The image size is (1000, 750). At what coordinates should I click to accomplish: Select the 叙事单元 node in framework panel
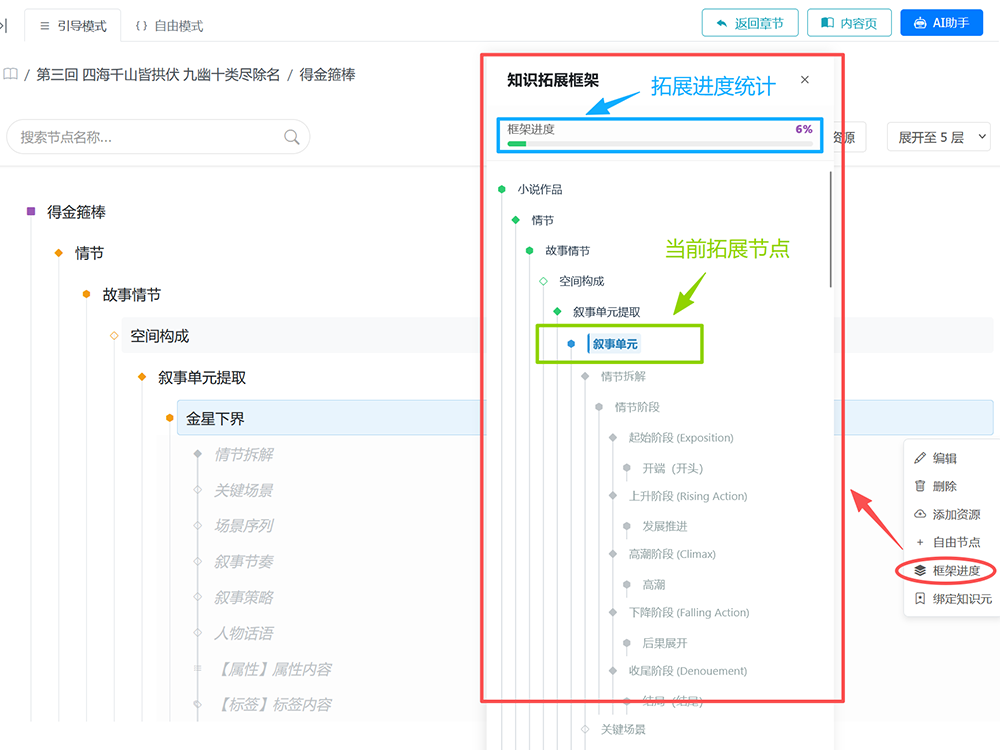click(x=615, y=344)
